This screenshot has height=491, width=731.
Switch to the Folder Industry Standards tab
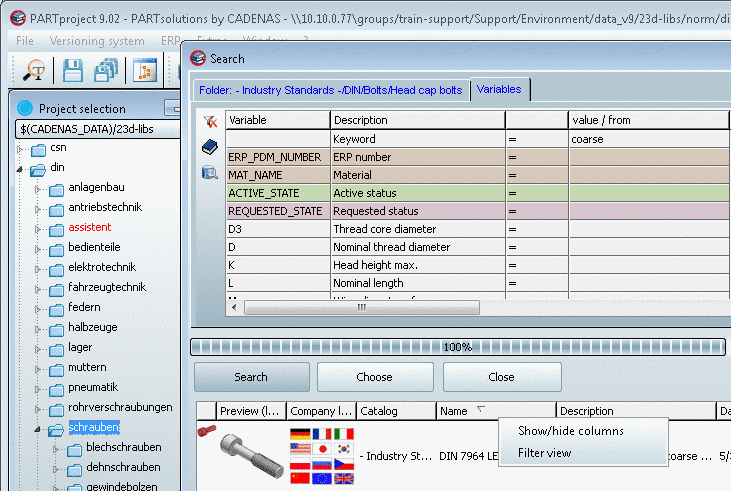331,90
